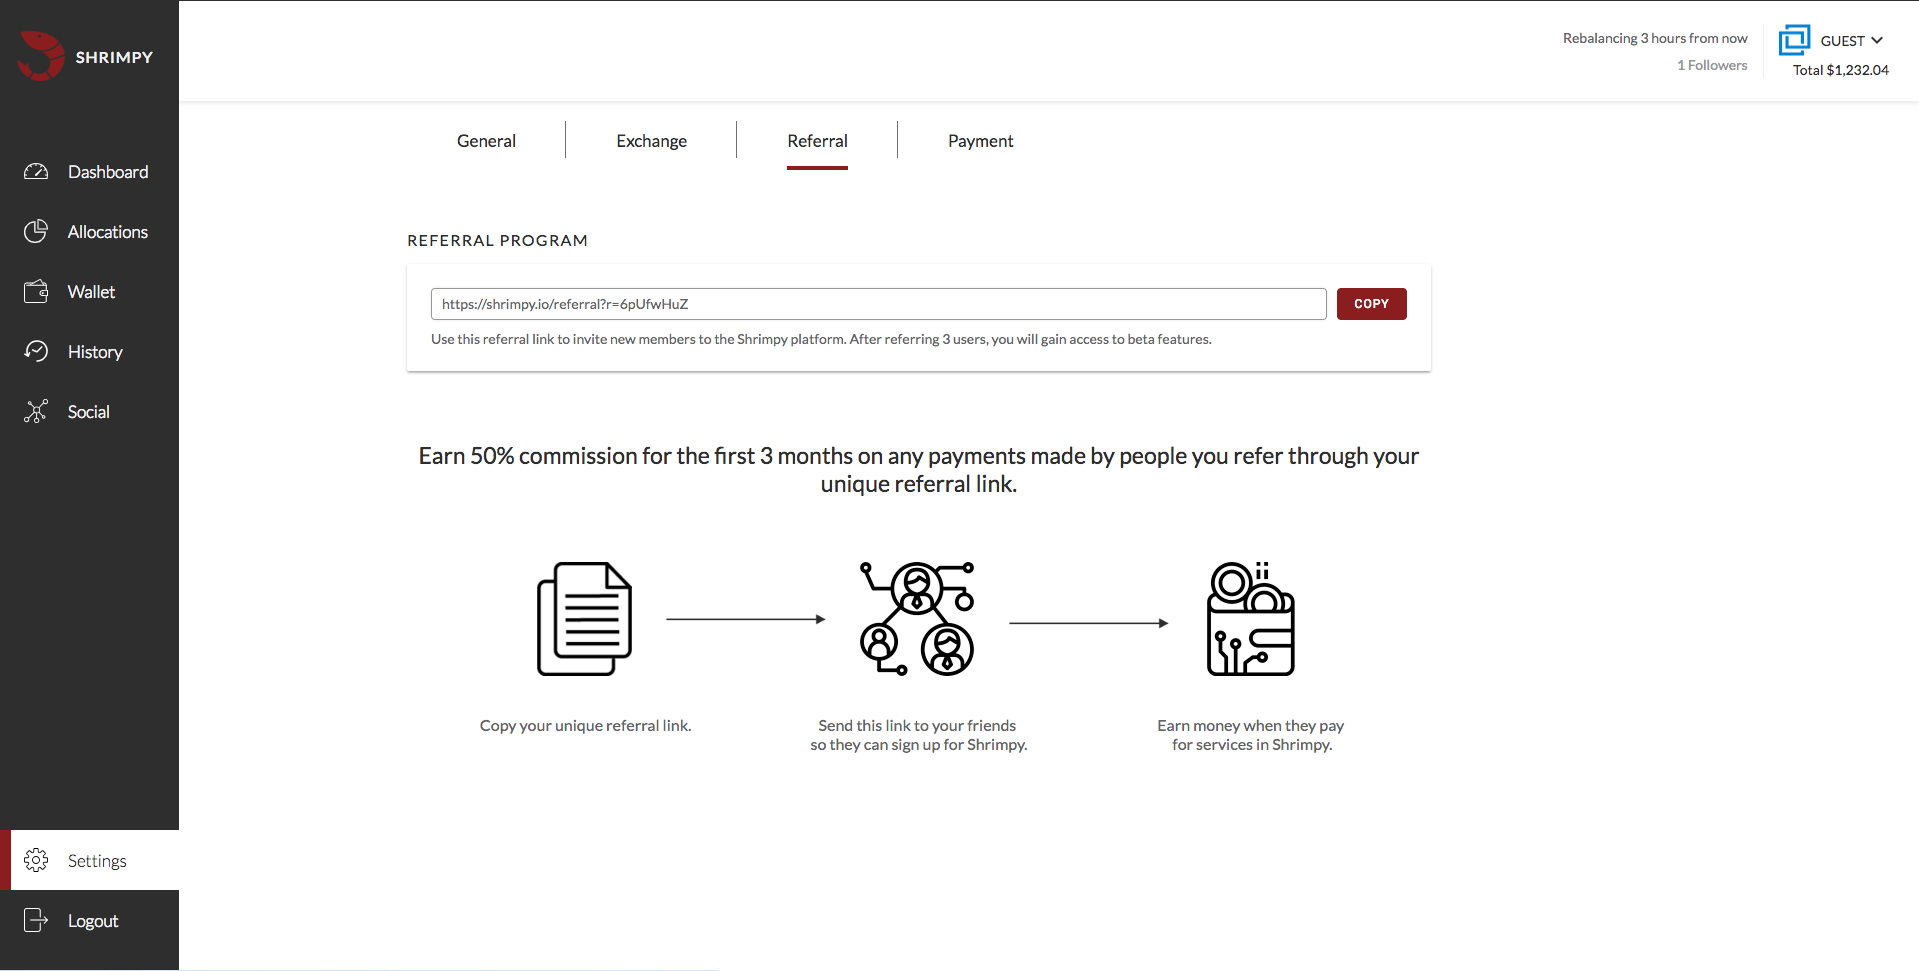Switch to the General tab
Screen dimensions: 1919x971
(486, 141)
